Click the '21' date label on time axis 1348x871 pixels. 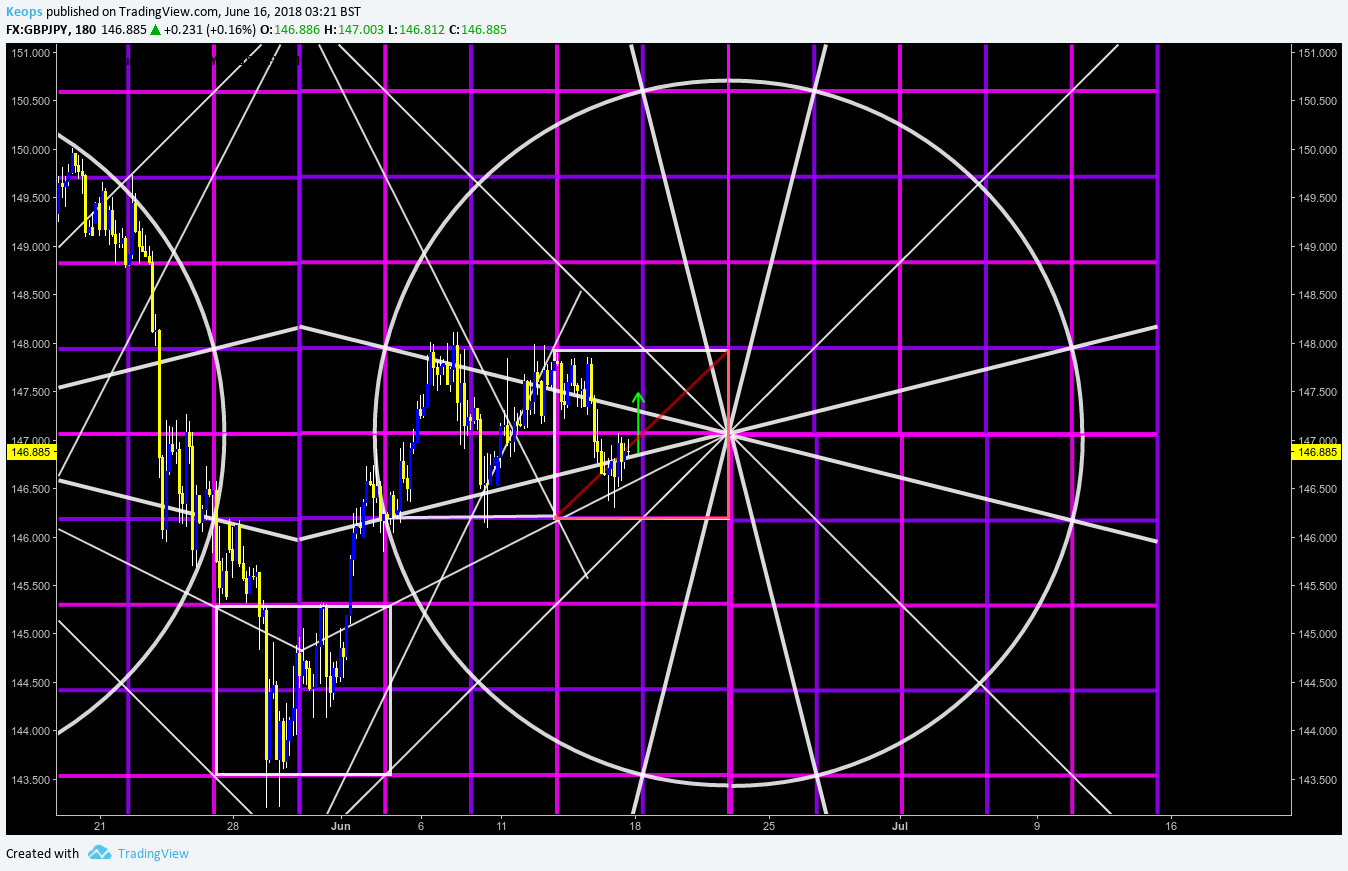pos(99,825)
